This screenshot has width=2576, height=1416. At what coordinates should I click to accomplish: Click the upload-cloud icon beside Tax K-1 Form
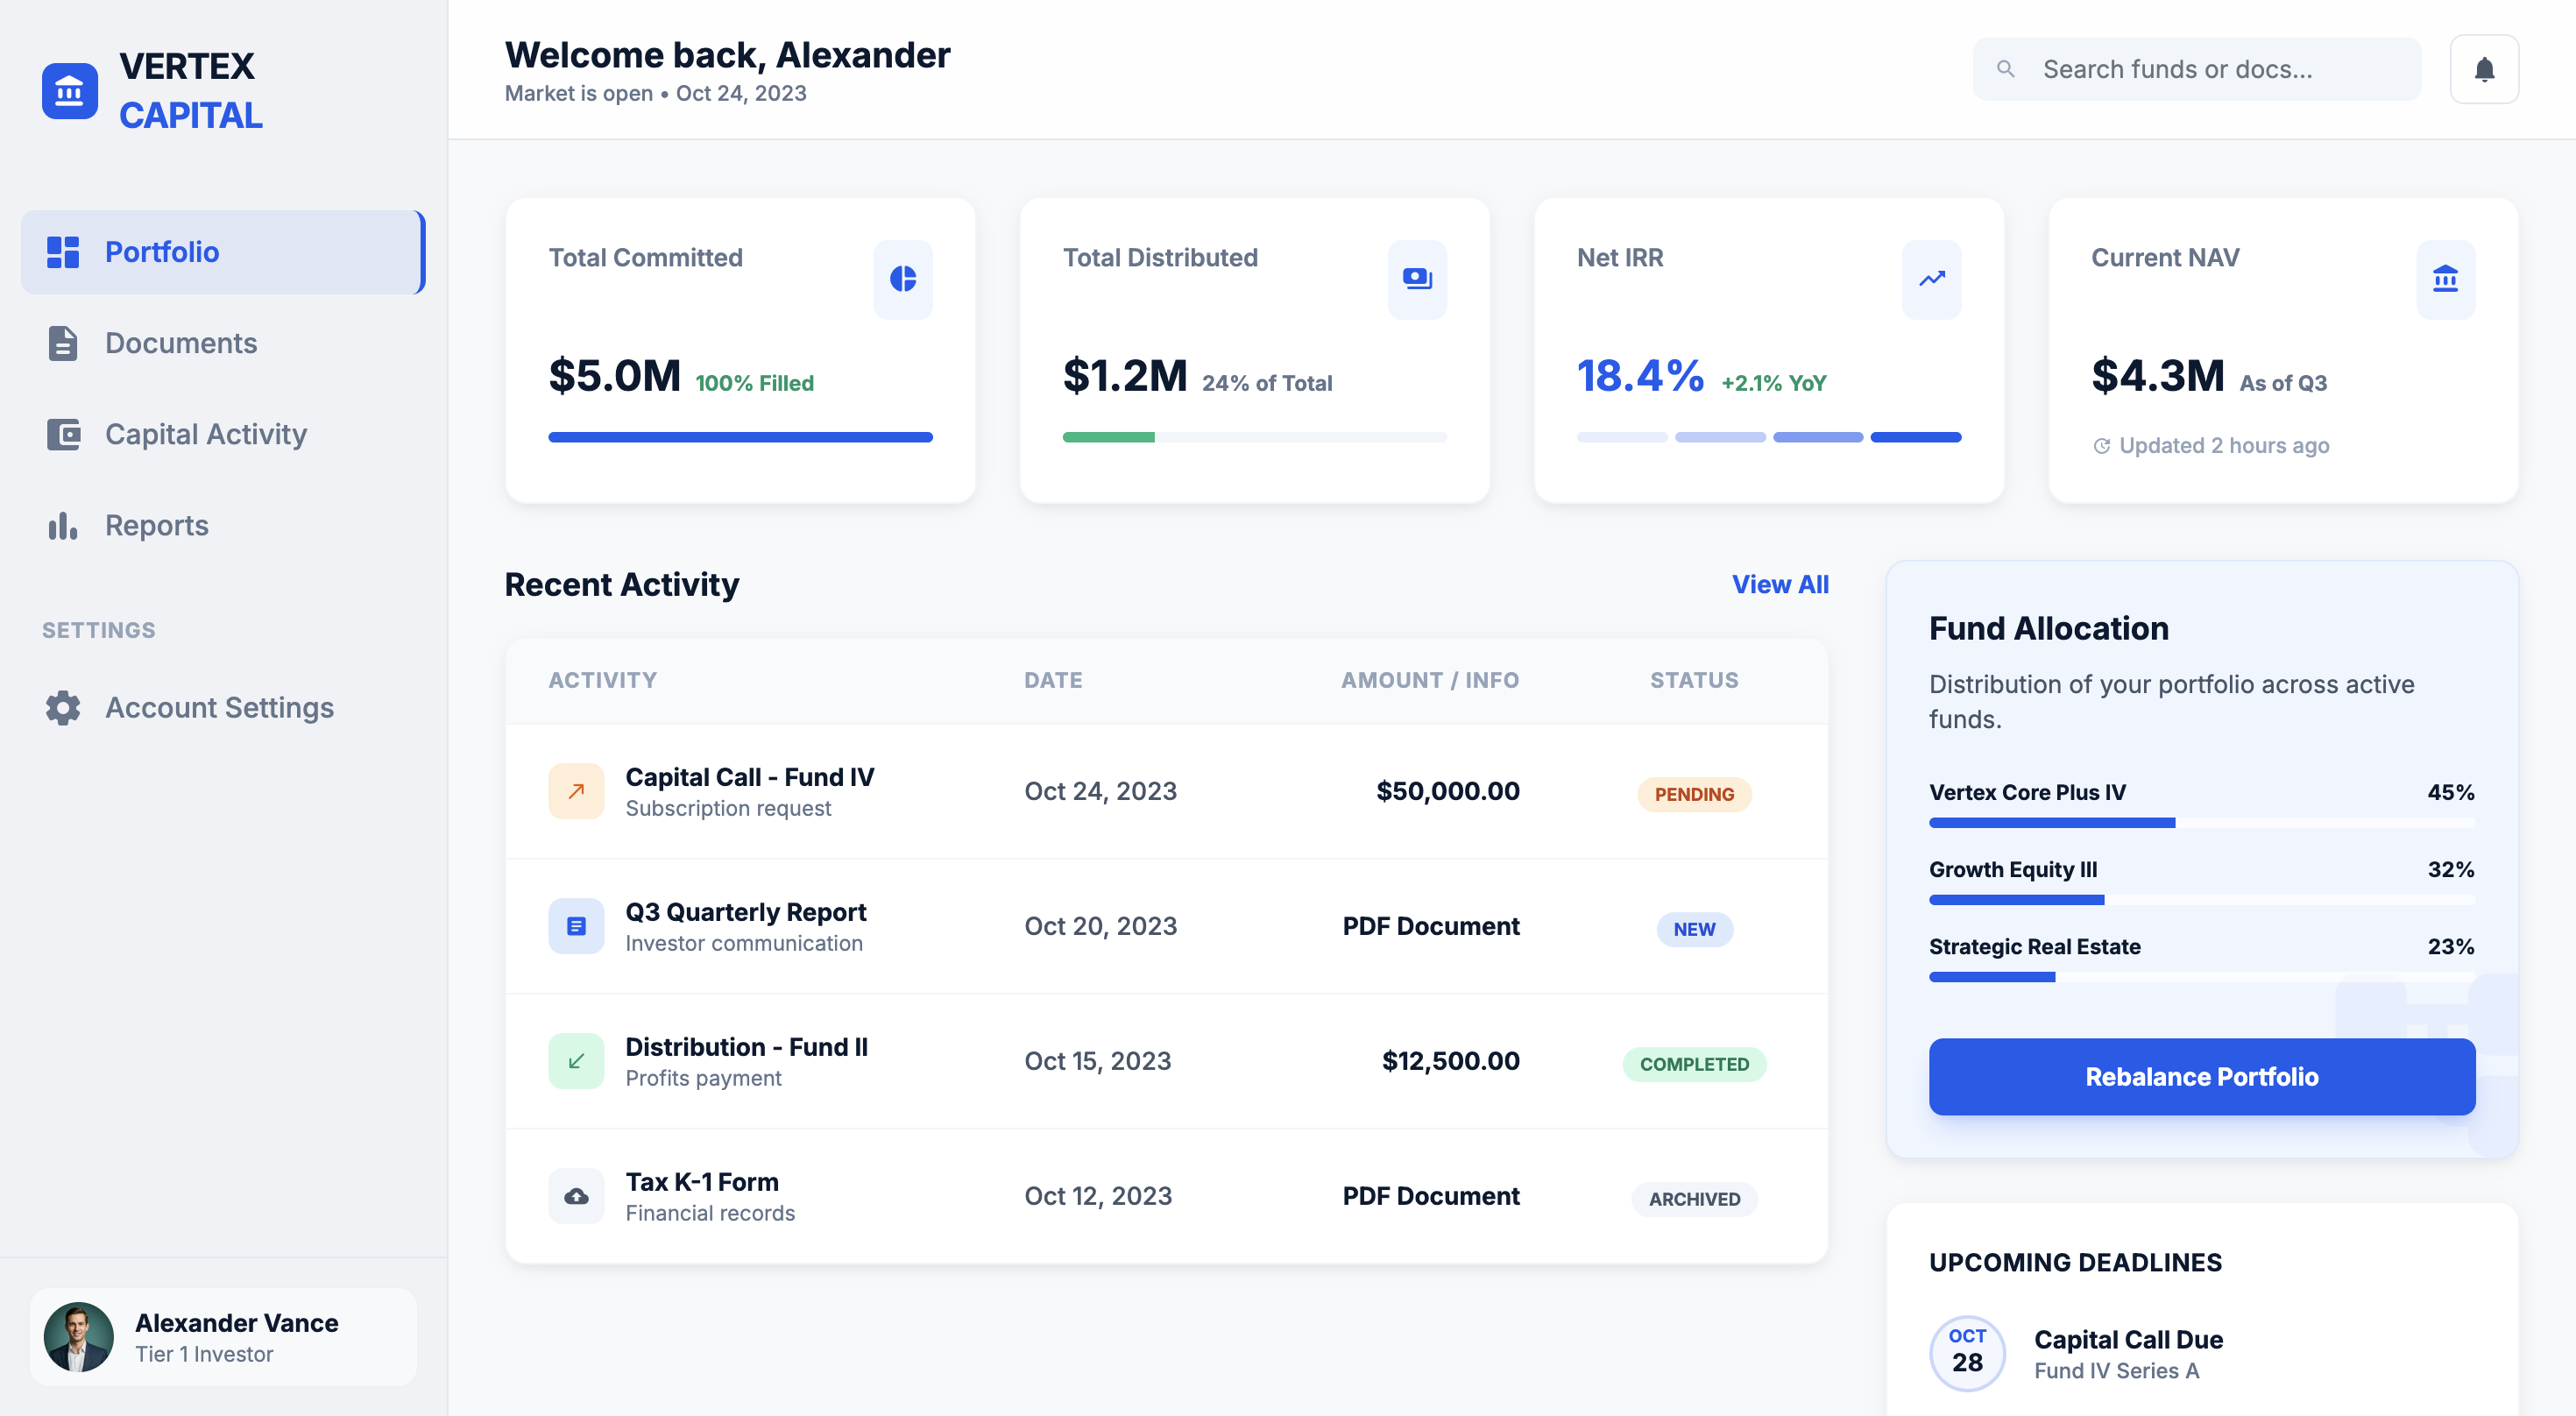576,1195
